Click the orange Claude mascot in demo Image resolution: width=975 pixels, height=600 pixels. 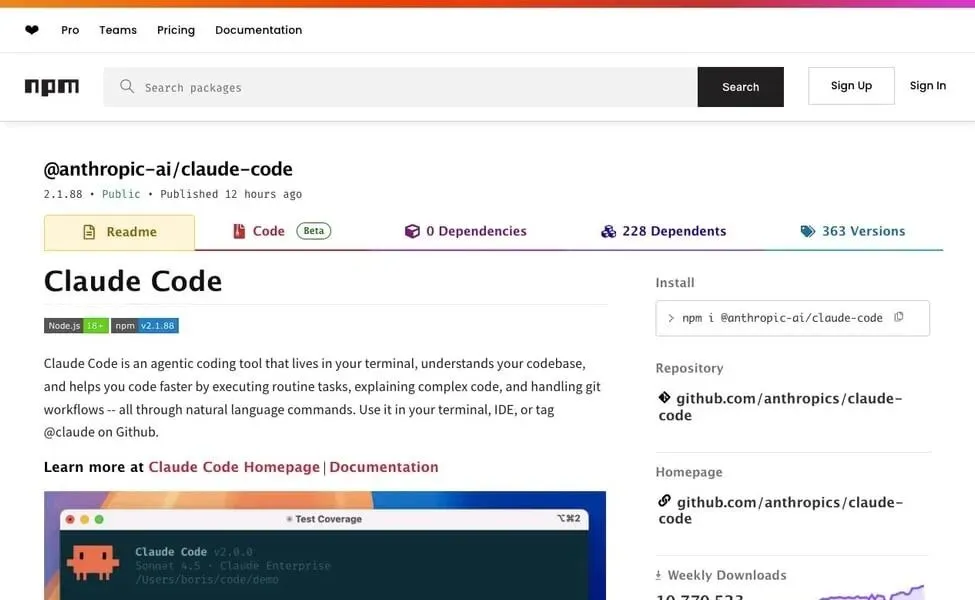(93, 563)
